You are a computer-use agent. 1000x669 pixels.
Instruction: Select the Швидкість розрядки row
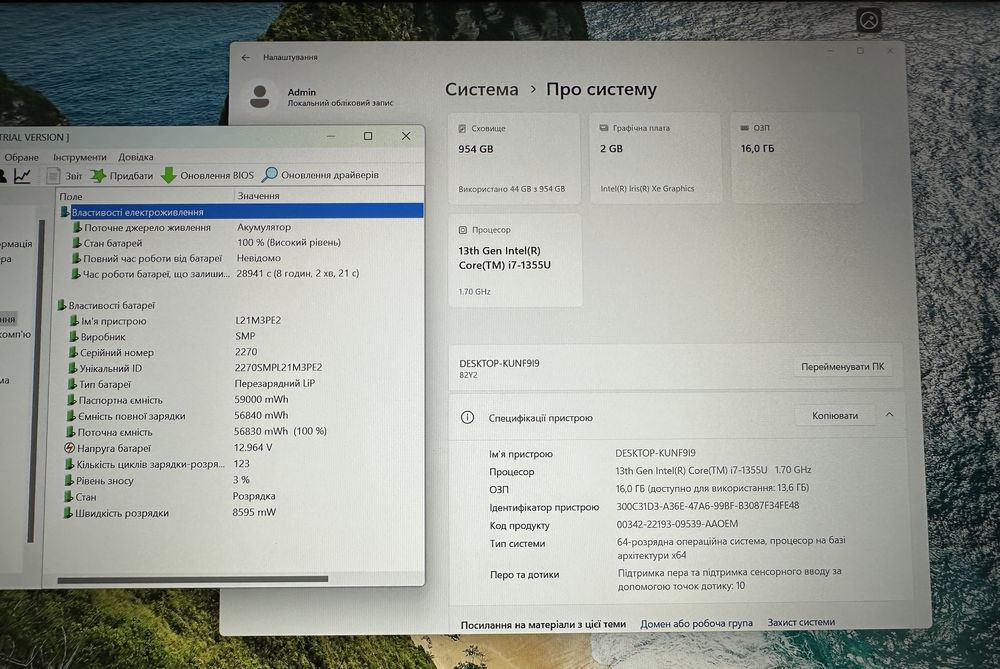pos(240,513)
